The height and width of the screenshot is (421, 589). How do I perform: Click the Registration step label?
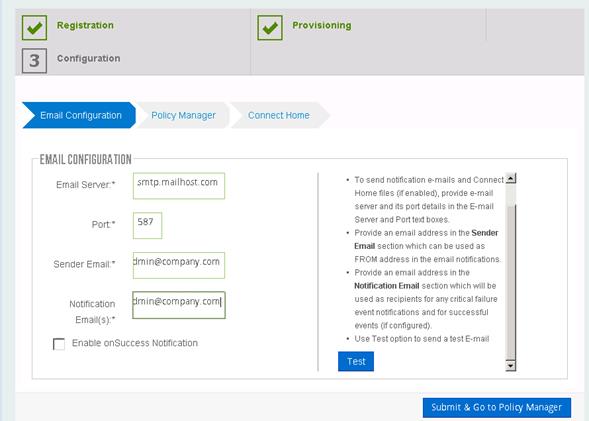tap(85, 25)
